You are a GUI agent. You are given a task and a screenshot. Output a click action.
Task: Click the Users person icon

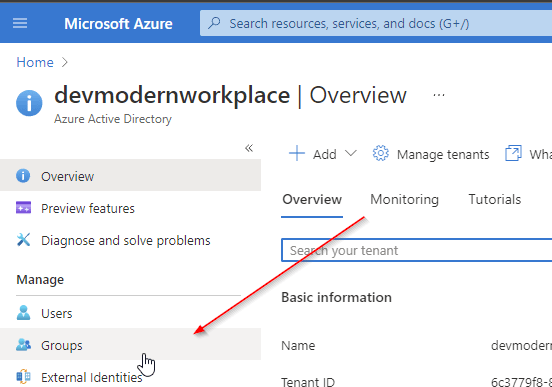[23, 312]
